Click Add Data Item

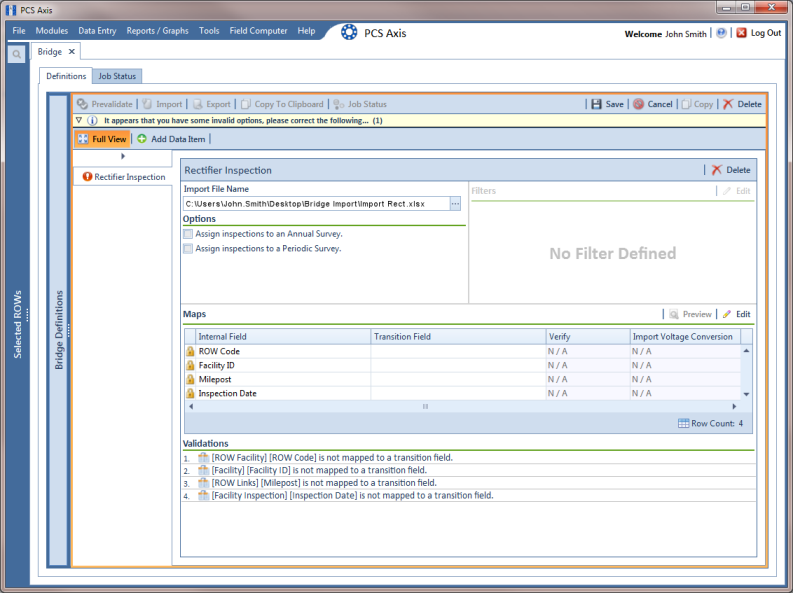(x=171, y=139)
